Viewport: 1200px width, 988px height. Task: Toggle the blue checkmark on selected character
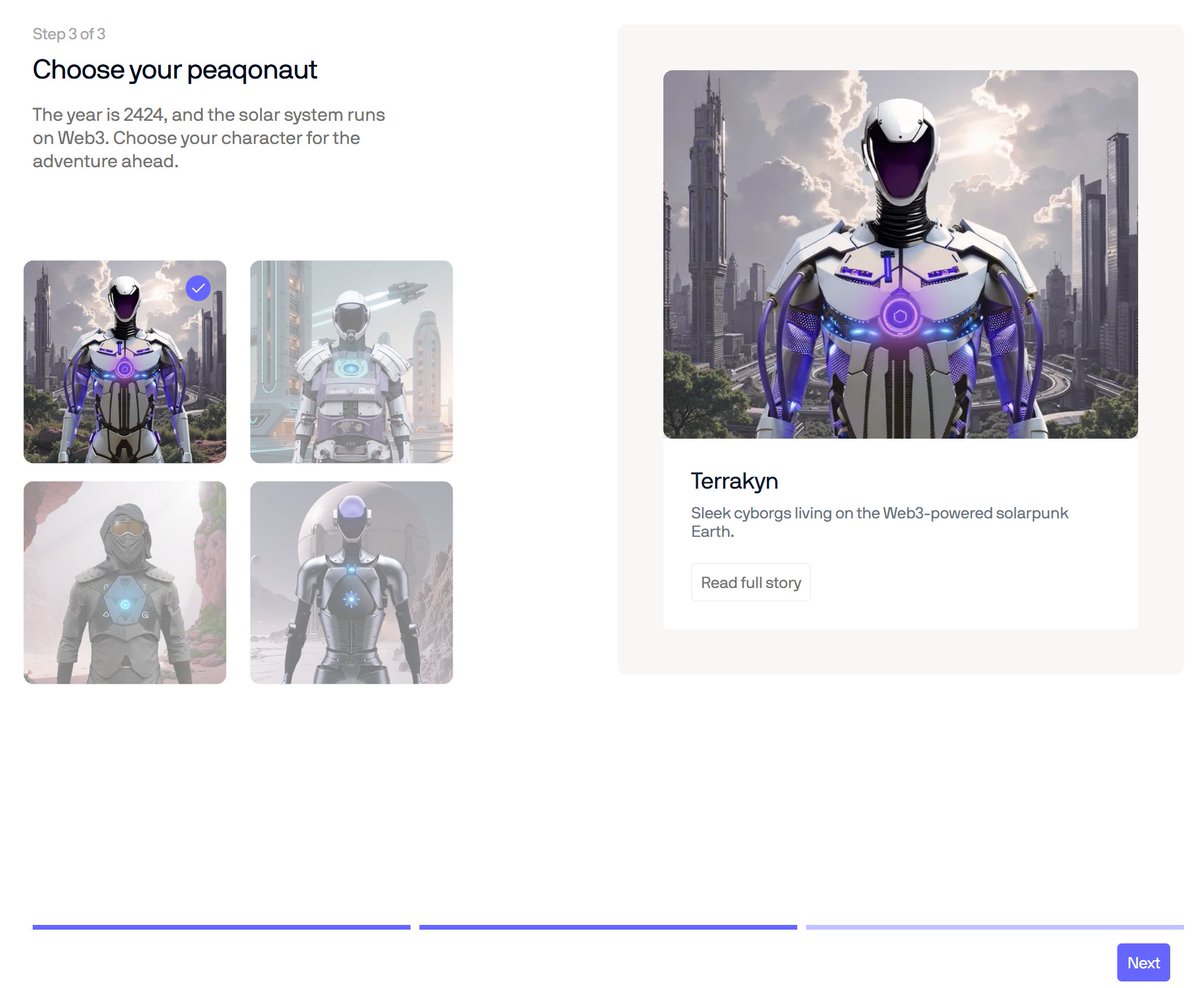[198, 289]
